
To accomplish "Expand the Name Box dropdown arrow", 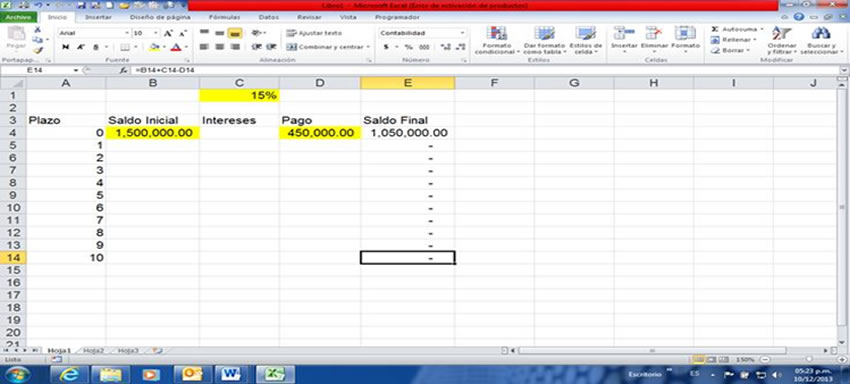I will pyautogui.click(x=76, y=71).
